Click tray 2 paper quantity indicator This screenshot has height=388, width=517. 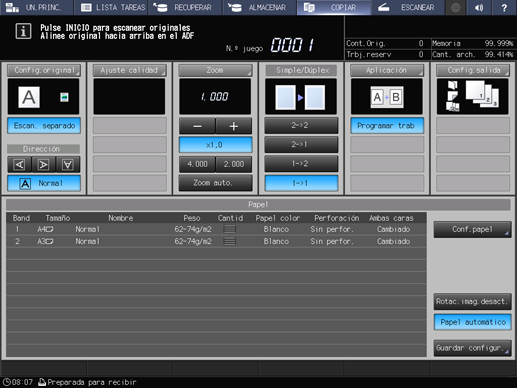click(229, 241)
